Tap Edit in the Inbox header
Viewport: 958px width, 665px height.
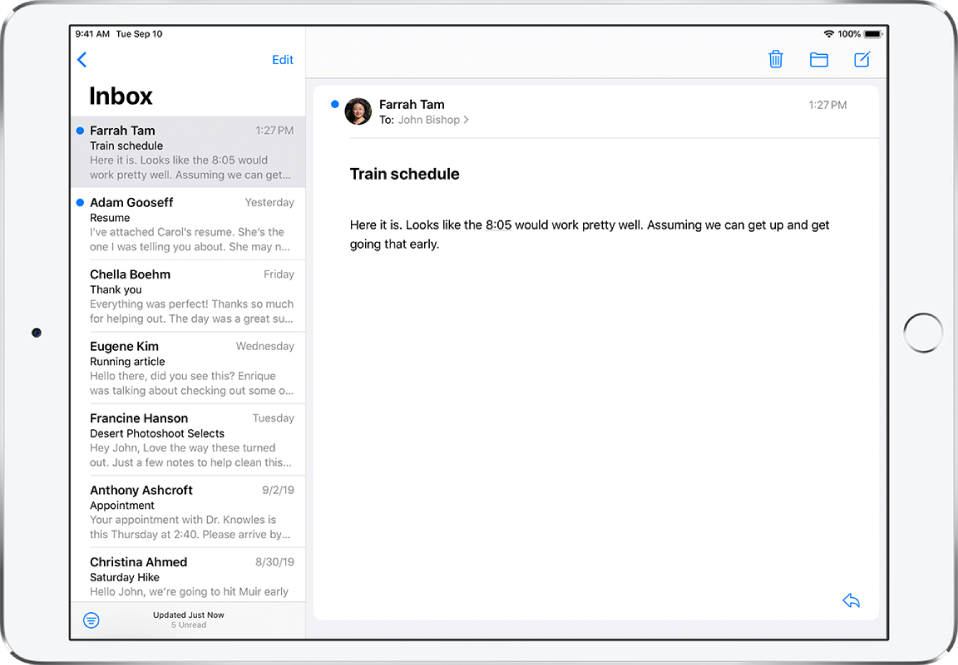[282, 59]
